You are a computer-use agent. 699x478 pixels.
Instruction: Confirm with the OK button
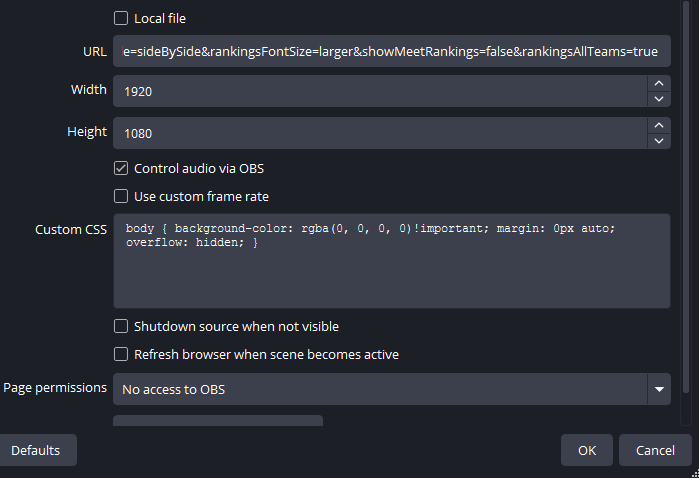point(587,450)
